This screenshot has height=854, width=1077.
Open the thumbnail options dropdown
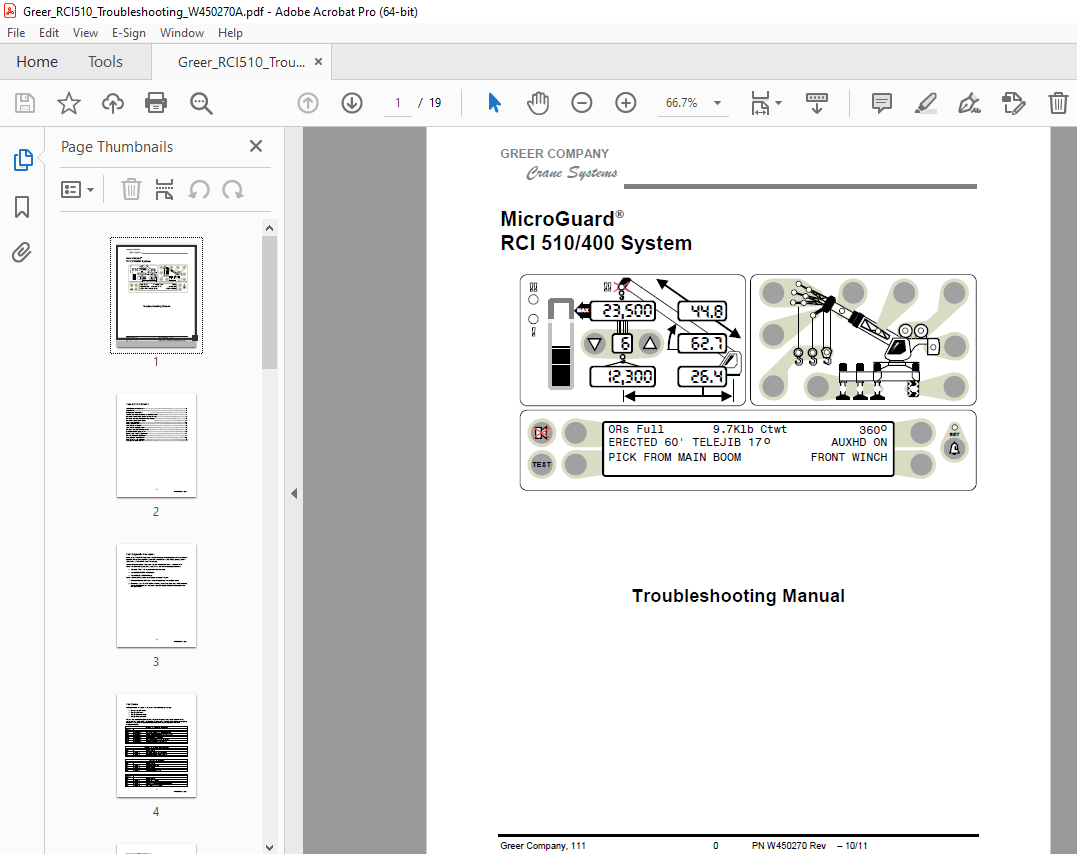click(x=78, y=189)
